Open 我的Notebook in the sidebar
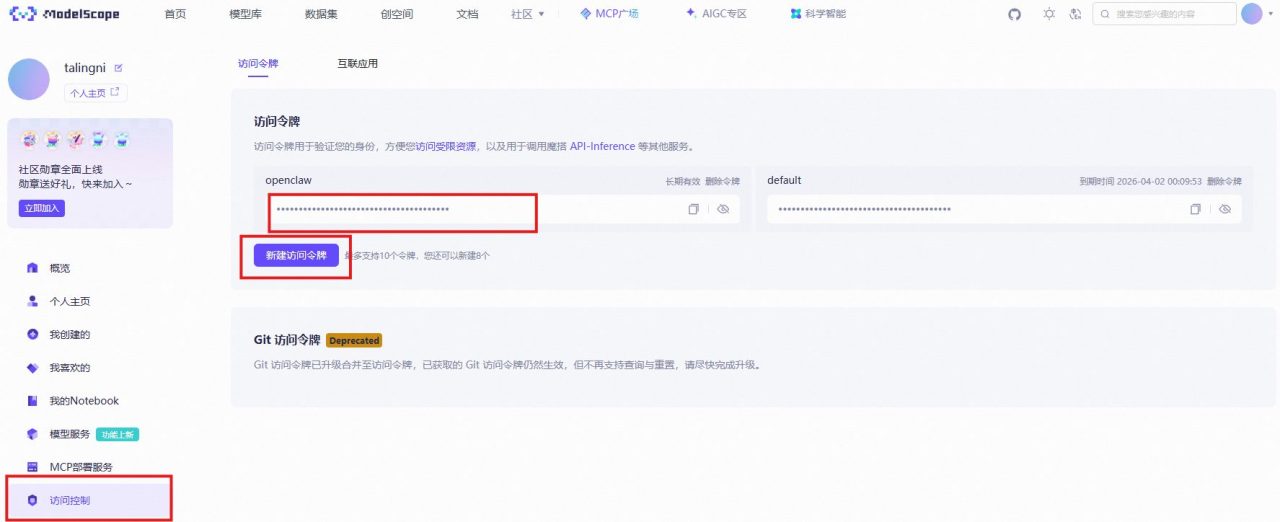 click(84, 401)
